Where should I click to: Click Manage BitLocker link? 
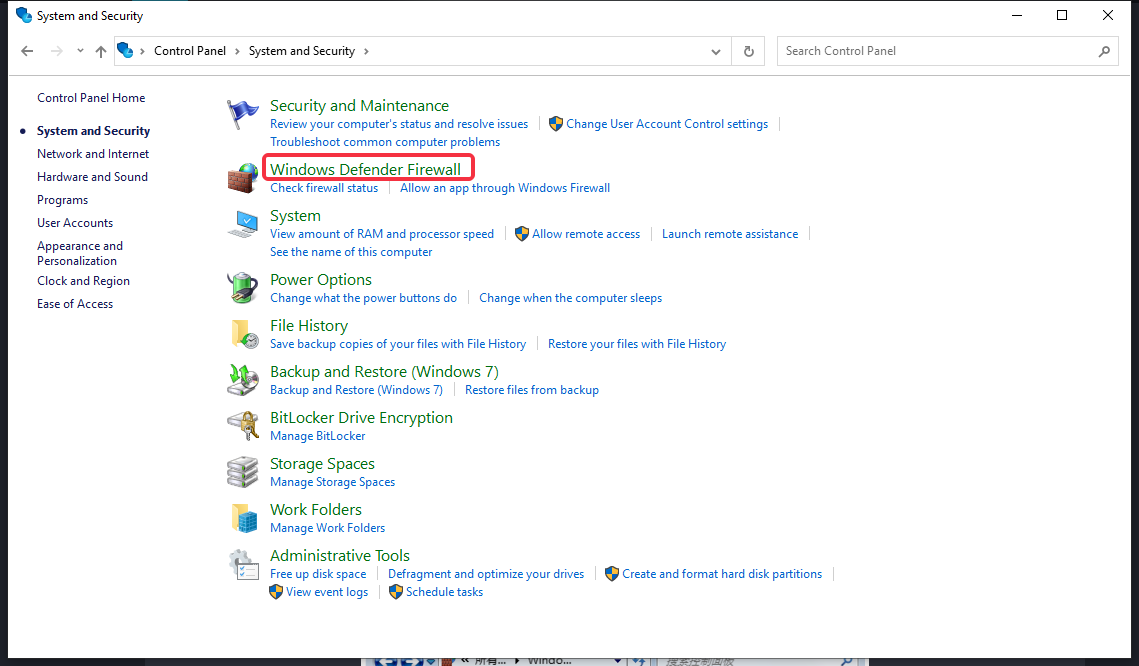pos(317,436)
